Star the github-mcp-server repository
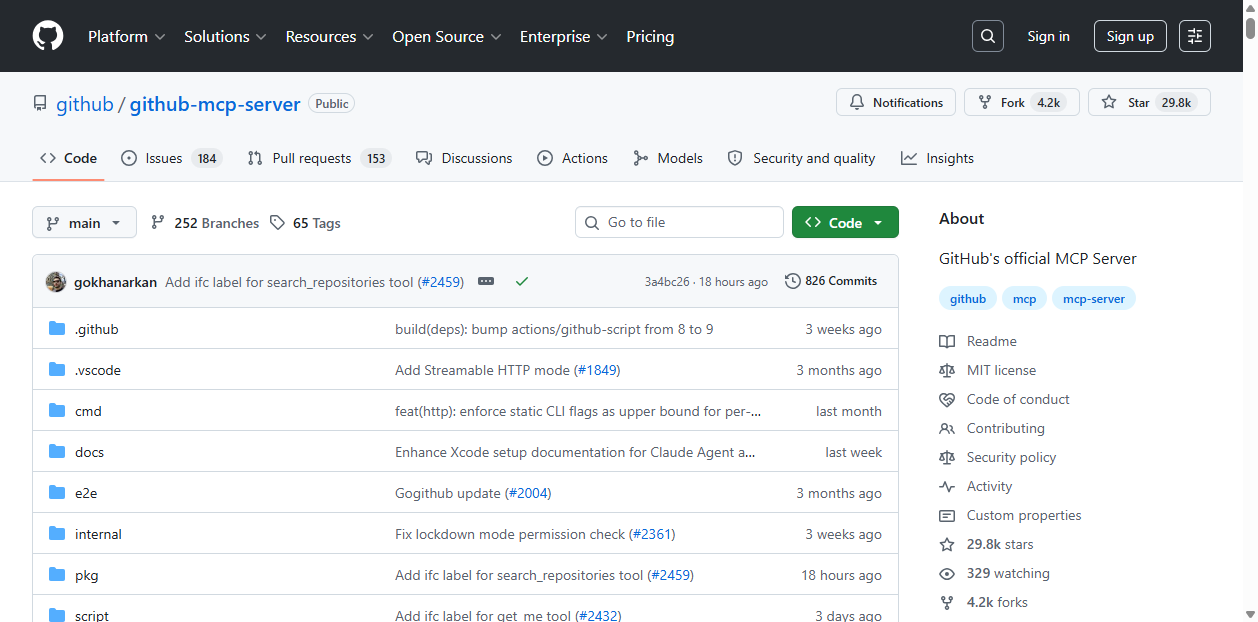 (1149, 102)
